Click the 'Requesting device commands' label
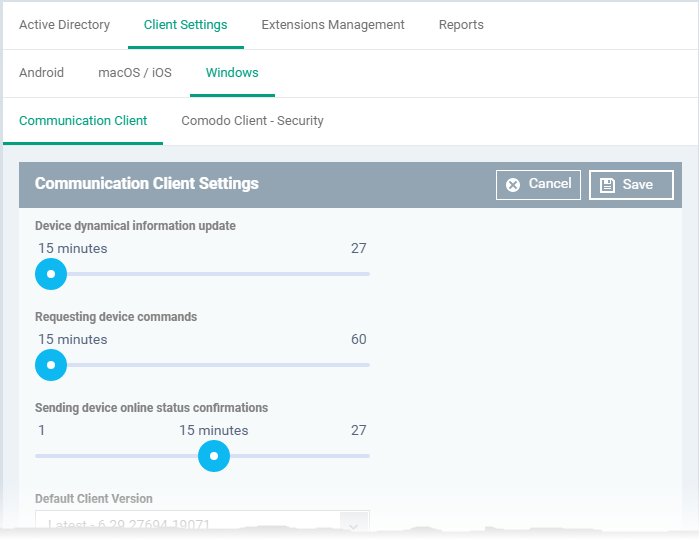This screenshot has width=700, height=543. coord(116,317)
